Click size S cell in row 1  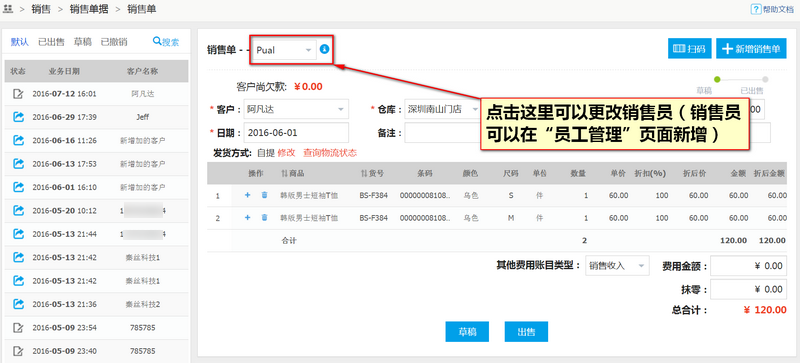tap(511, 195)
